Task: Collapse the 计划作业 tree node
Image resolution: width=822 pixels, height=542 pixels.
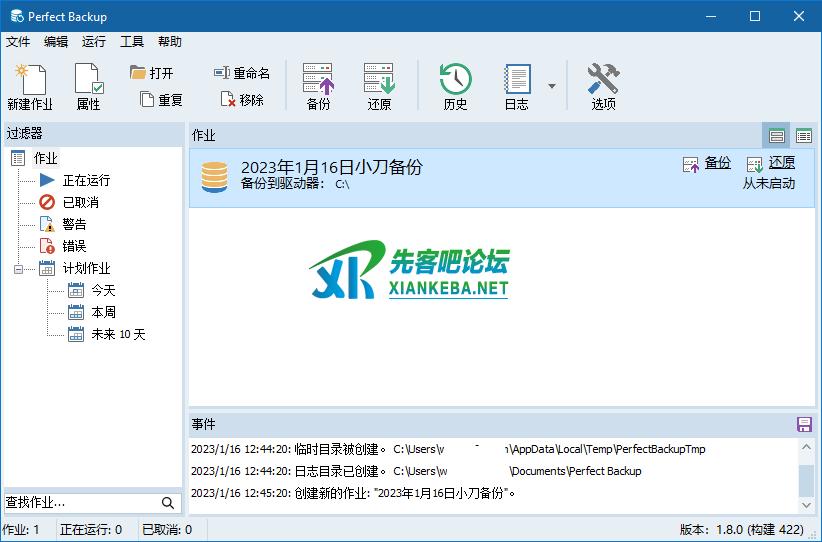Action: coord(19,268)
